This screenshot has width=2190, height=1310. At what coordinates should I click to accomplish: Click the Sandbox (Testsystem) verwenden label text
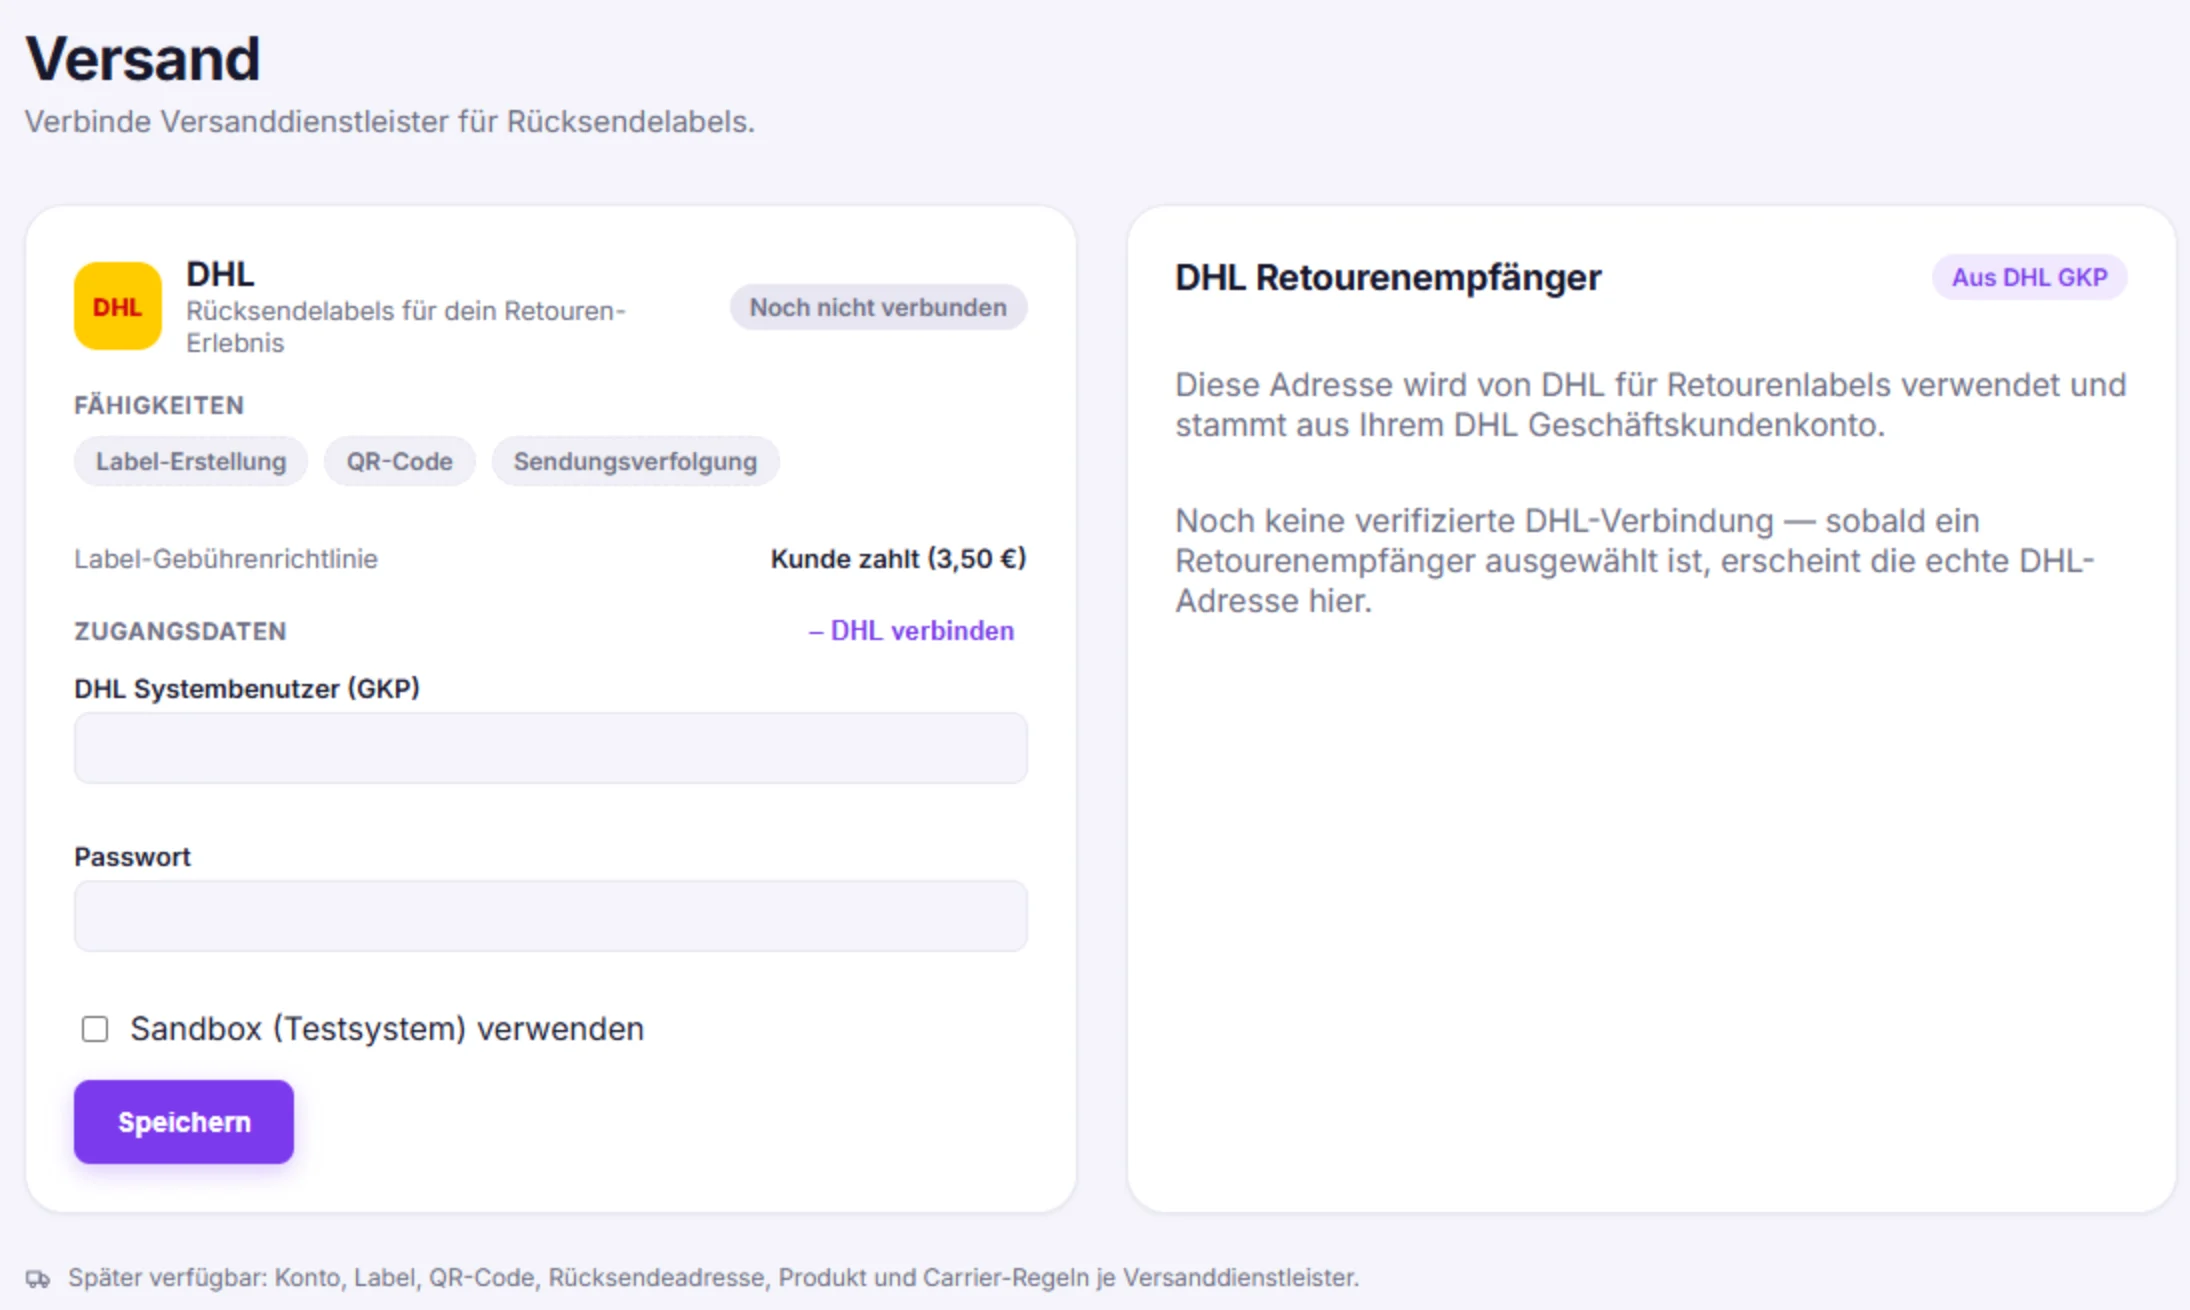click(x=387, y=1029)
